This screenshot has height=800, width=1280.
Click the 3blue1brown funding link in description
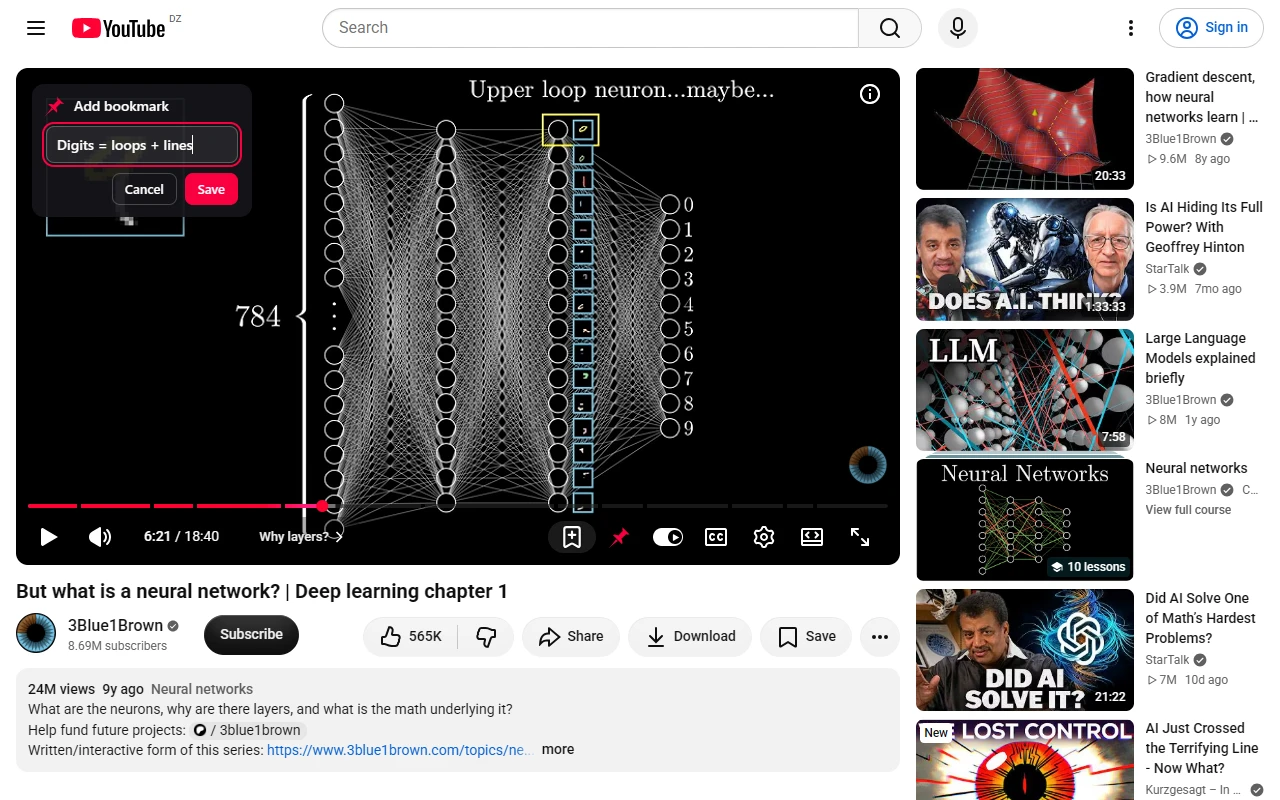[x=248, y=730]
